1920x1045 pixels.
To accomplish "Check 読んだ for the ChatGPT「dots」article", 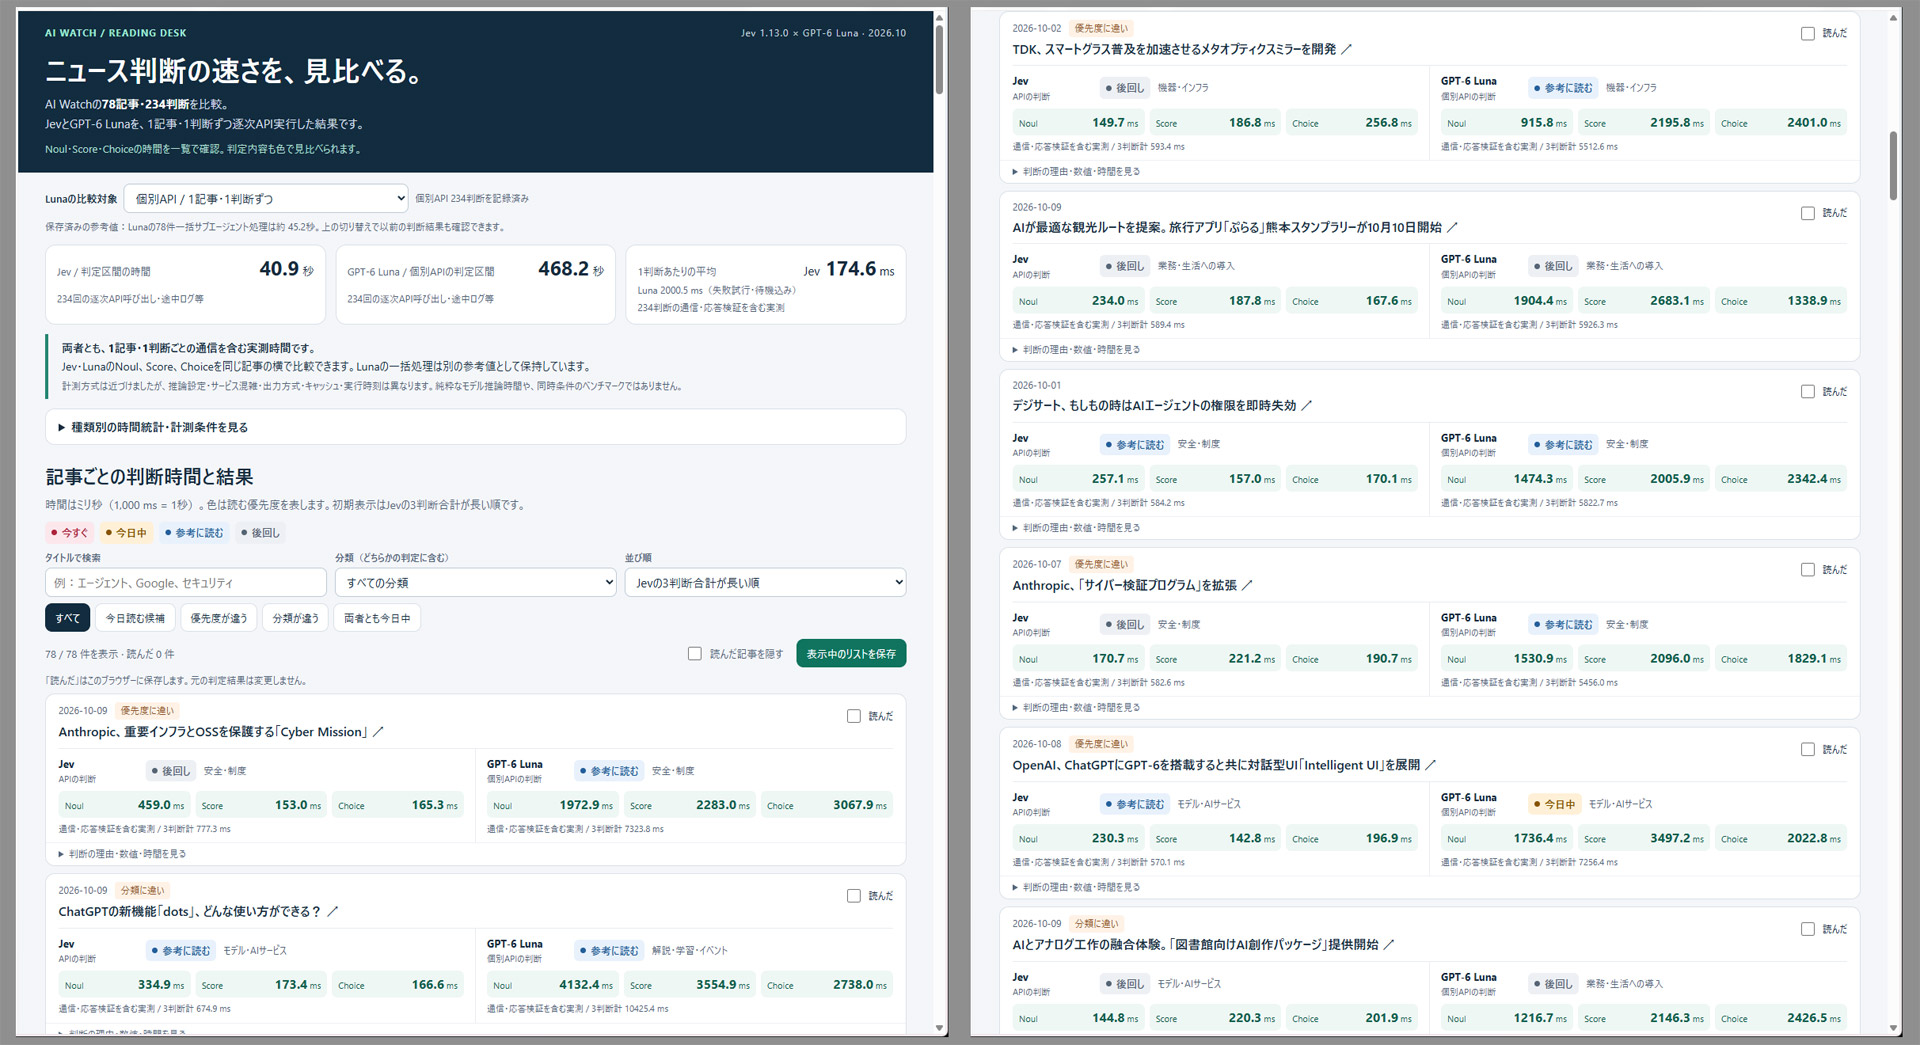I will 854,896.
